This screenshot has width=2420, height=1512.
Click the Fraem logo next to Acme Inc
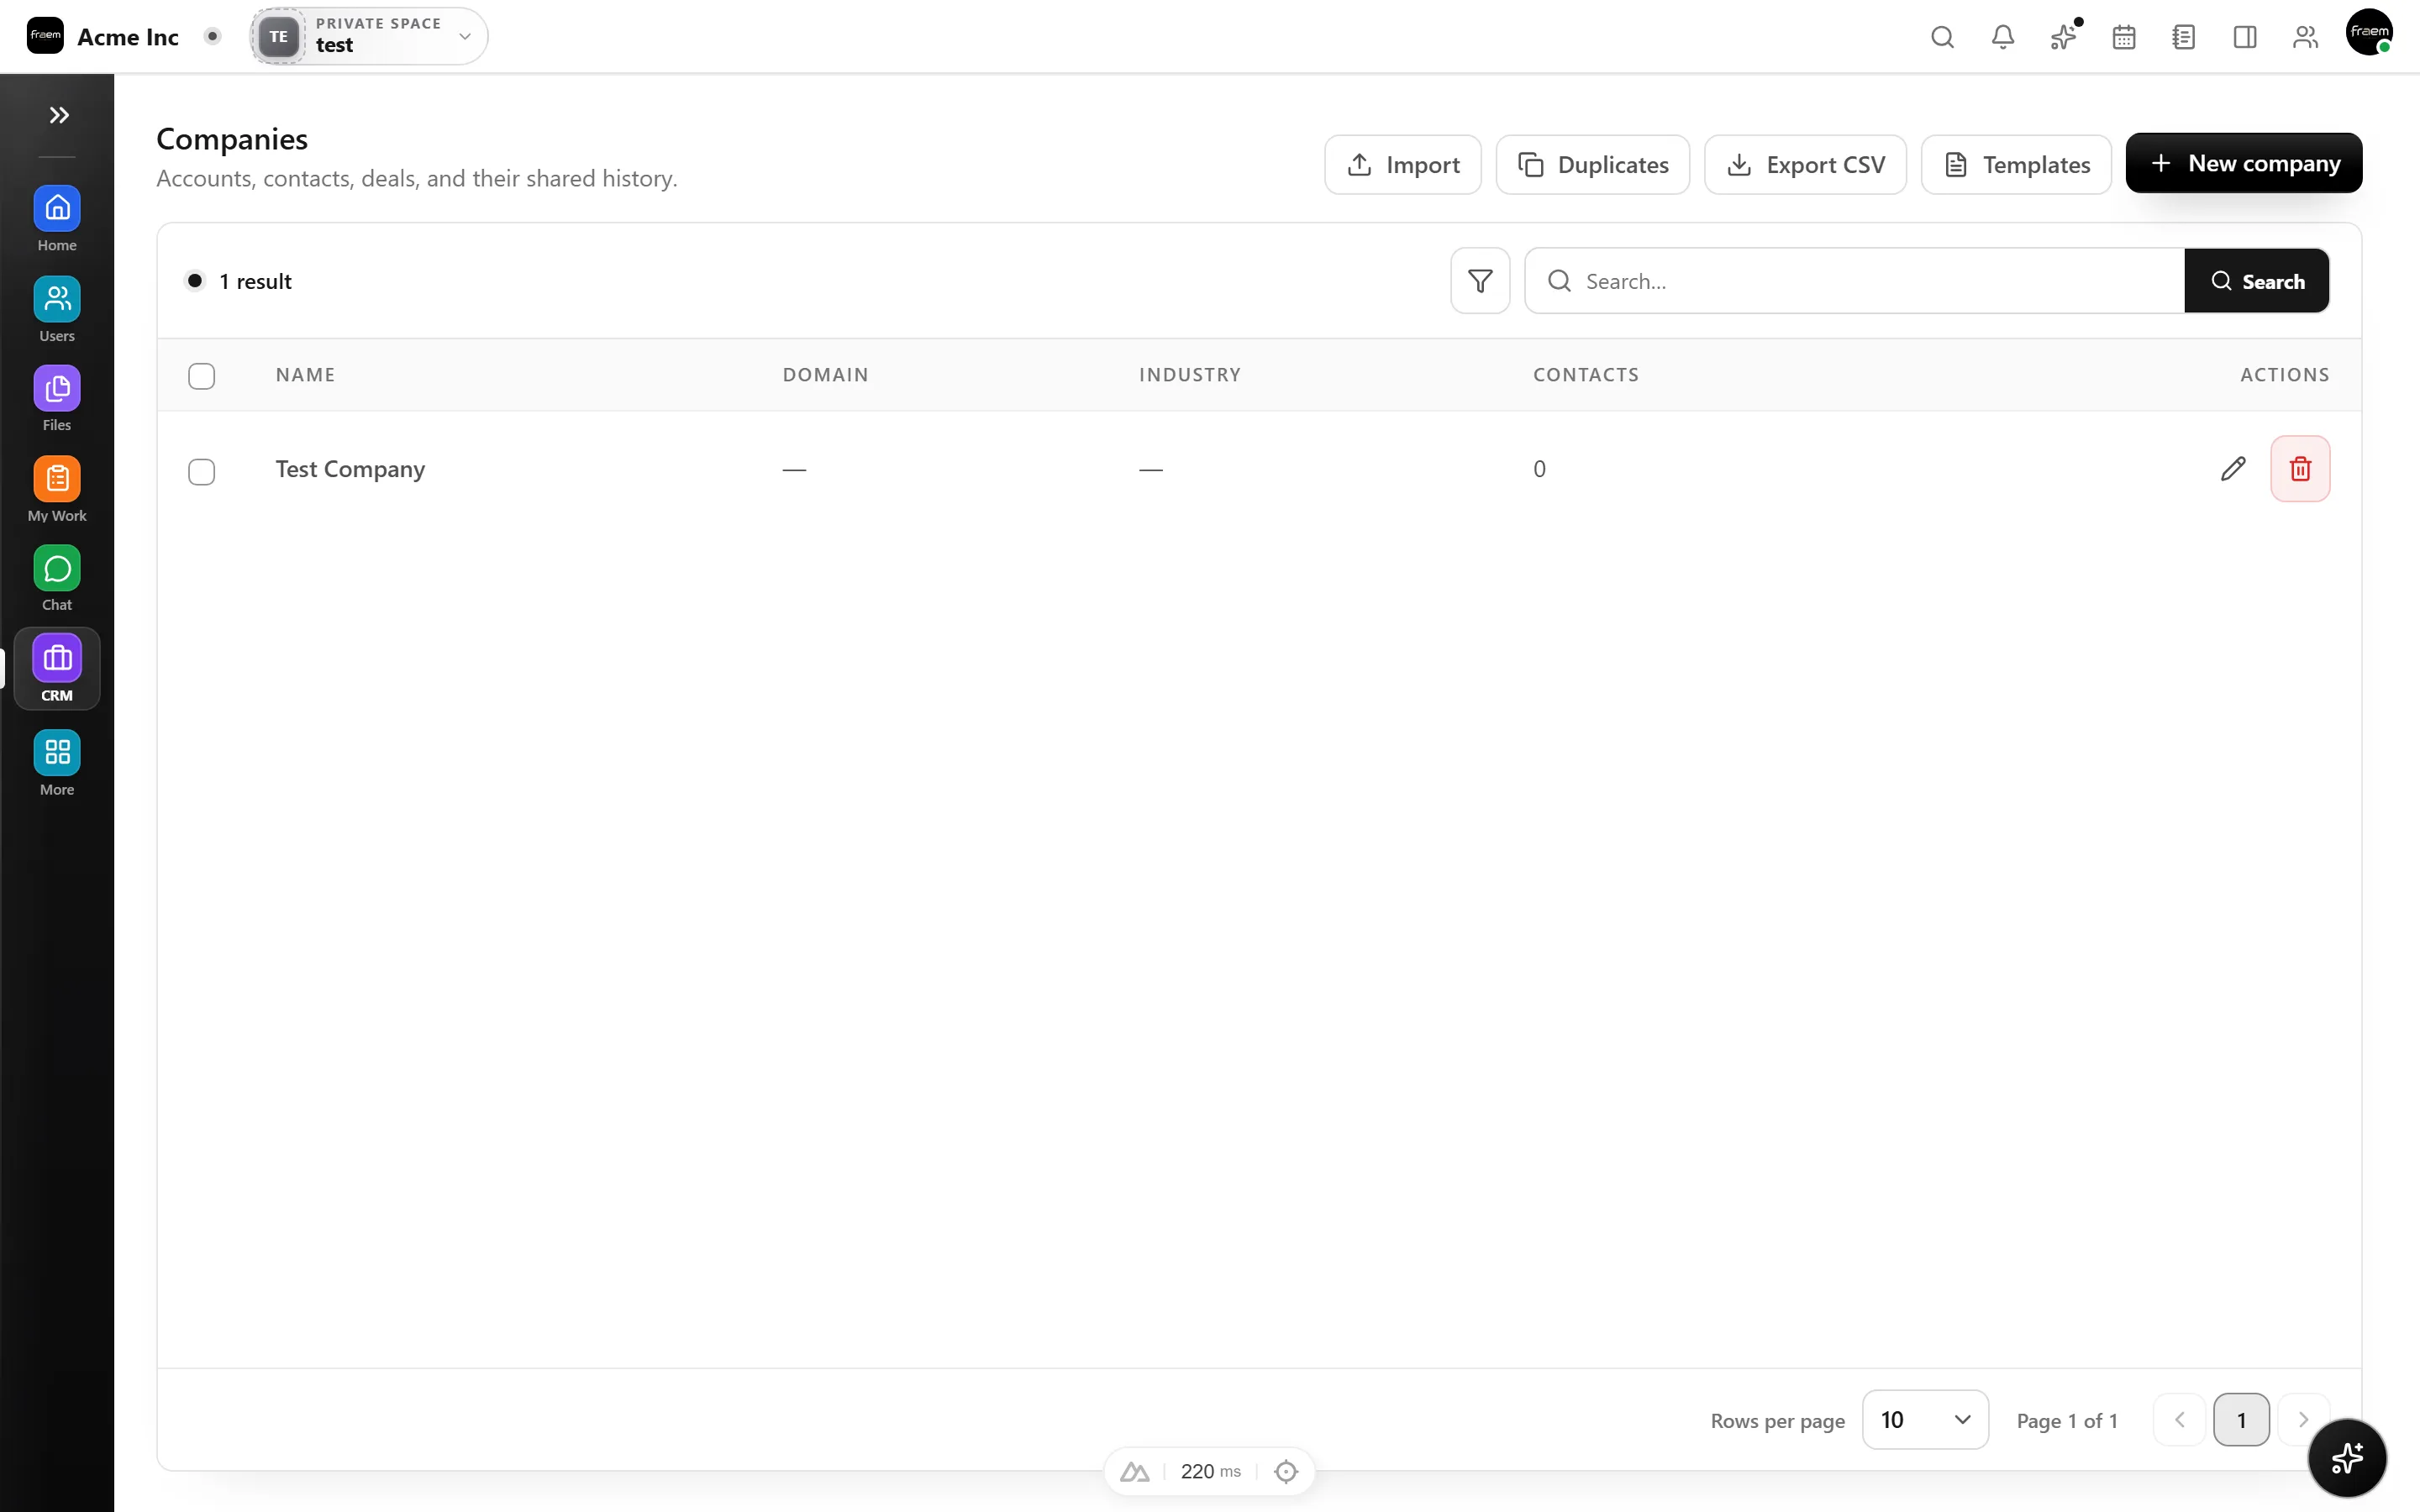click(45, 36)
